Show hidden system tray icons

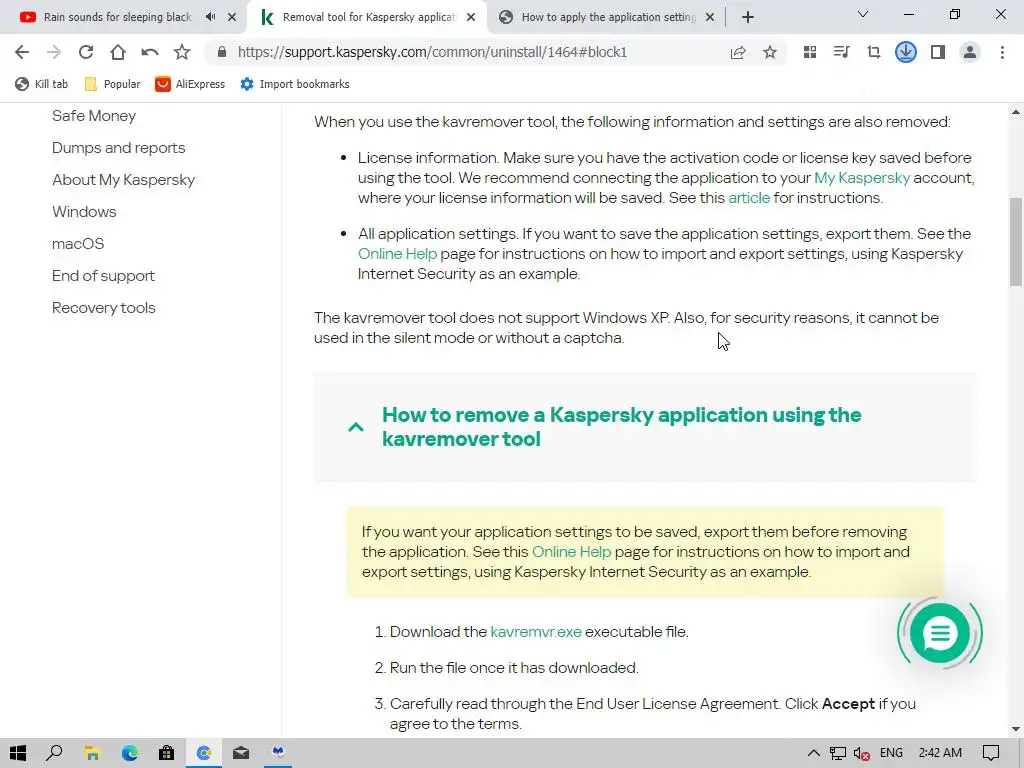click(814, 753)
